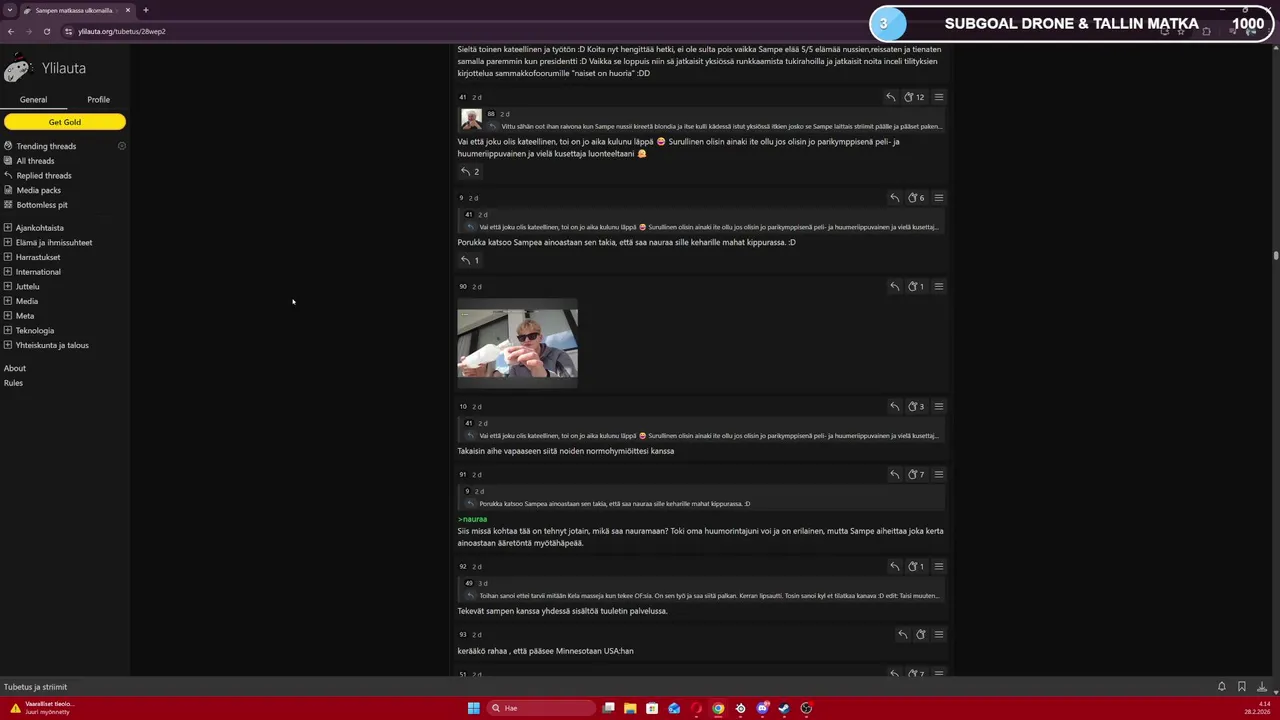Open Steam from the taskbar
This screenshot has height=720, width=1280.
pyautogui.click(x=784, y=708)
